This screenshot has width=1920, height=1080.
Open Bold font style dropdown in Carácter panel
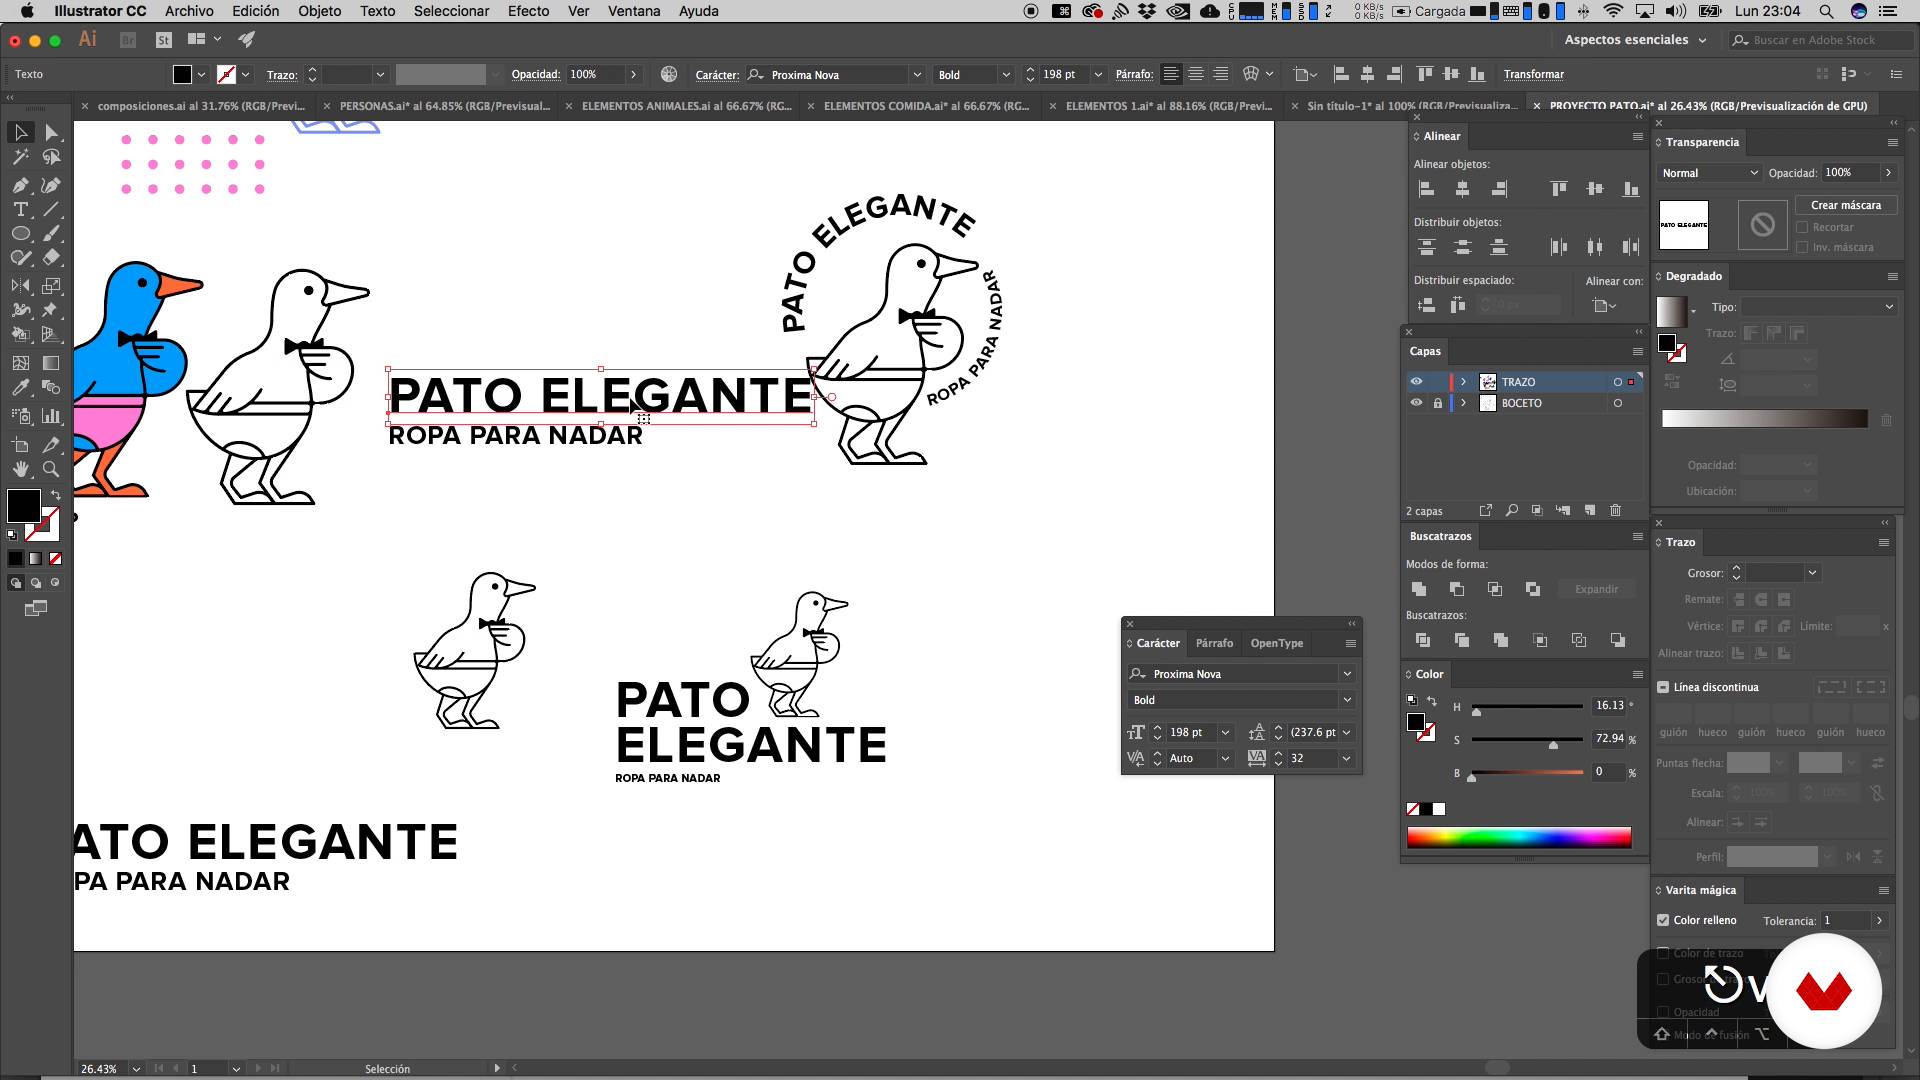[1347, 700]
